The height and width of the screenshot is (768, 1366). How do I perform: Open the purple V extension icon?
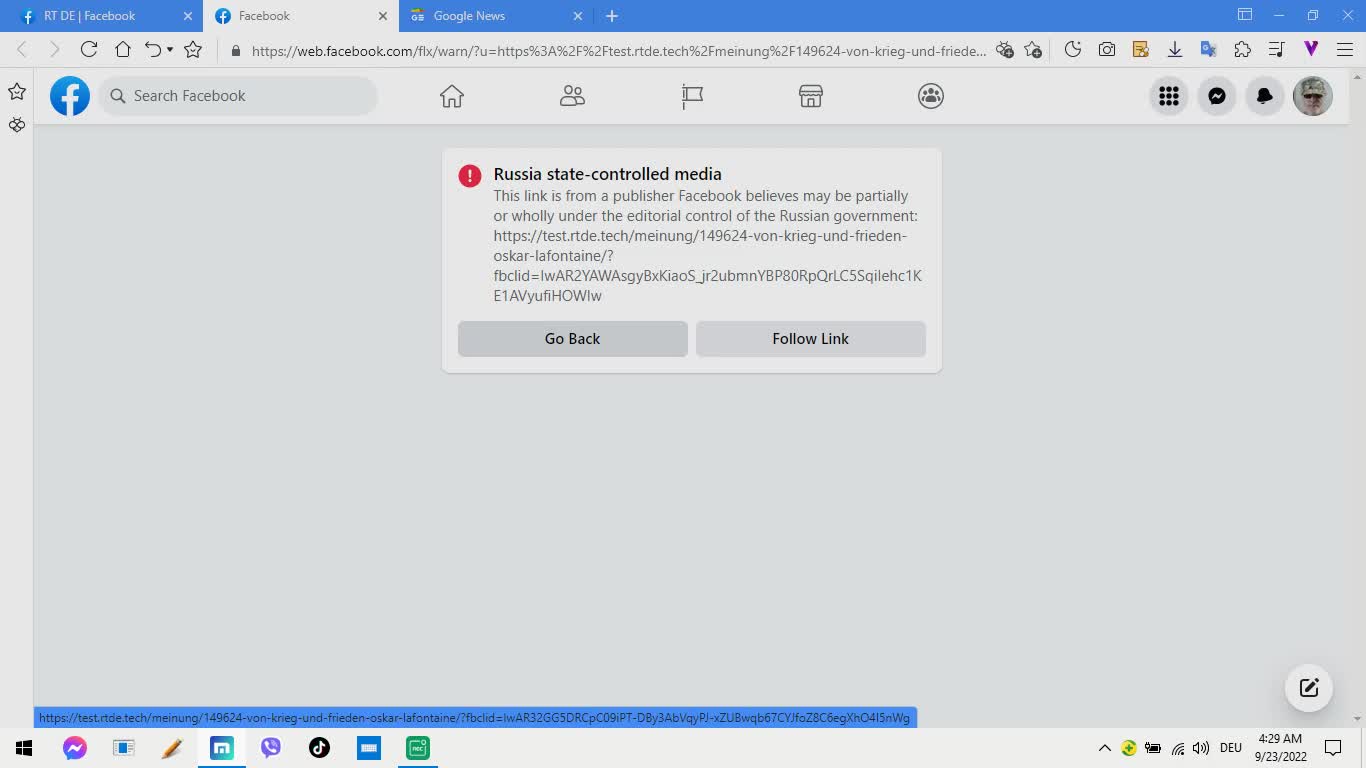click(1311, 50)
